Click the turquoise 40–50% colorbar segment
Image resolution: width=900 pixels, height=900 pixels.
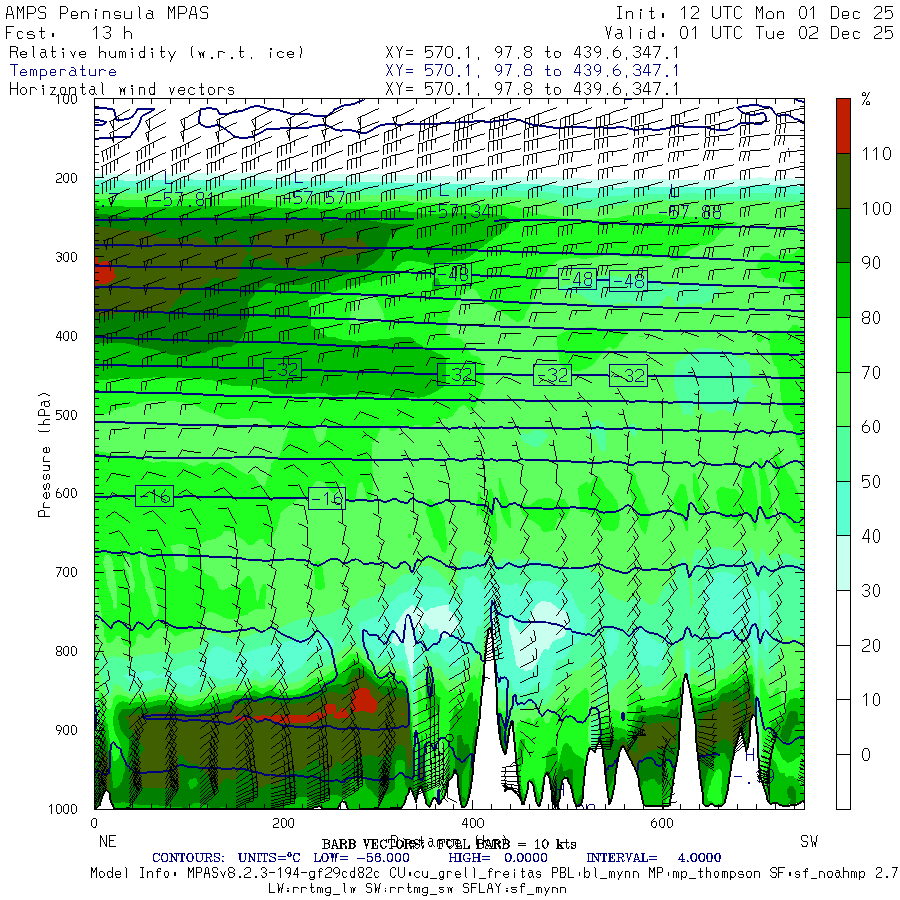pyautogui.click(x=843, y=509)
